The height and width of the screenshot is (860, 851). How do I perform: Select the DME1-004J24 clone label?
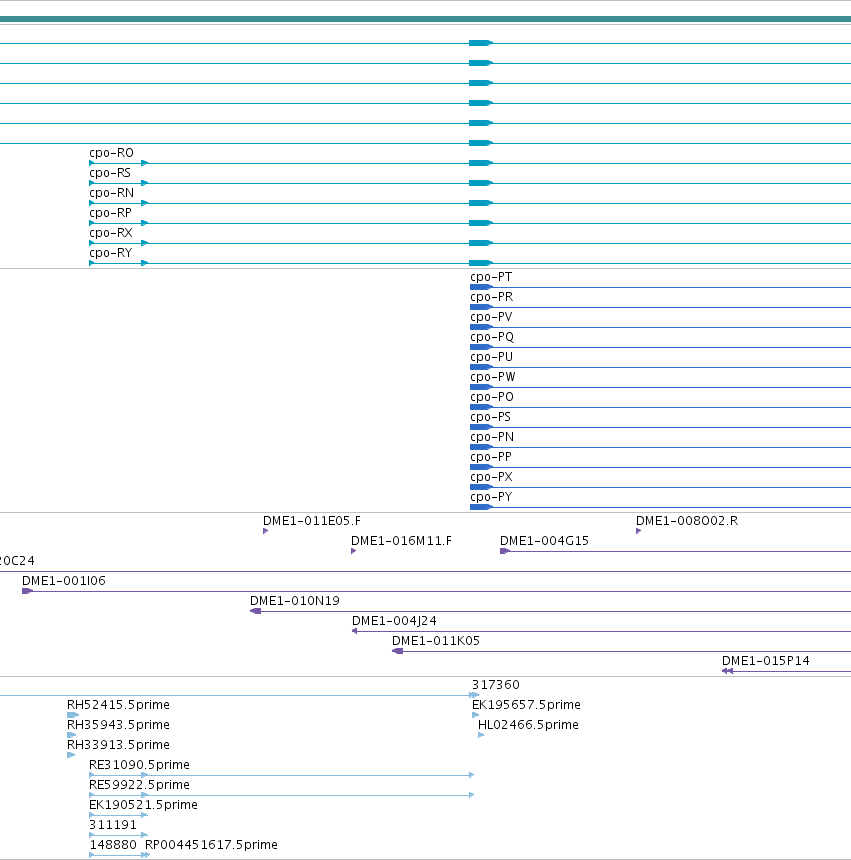tap(394, 621)
